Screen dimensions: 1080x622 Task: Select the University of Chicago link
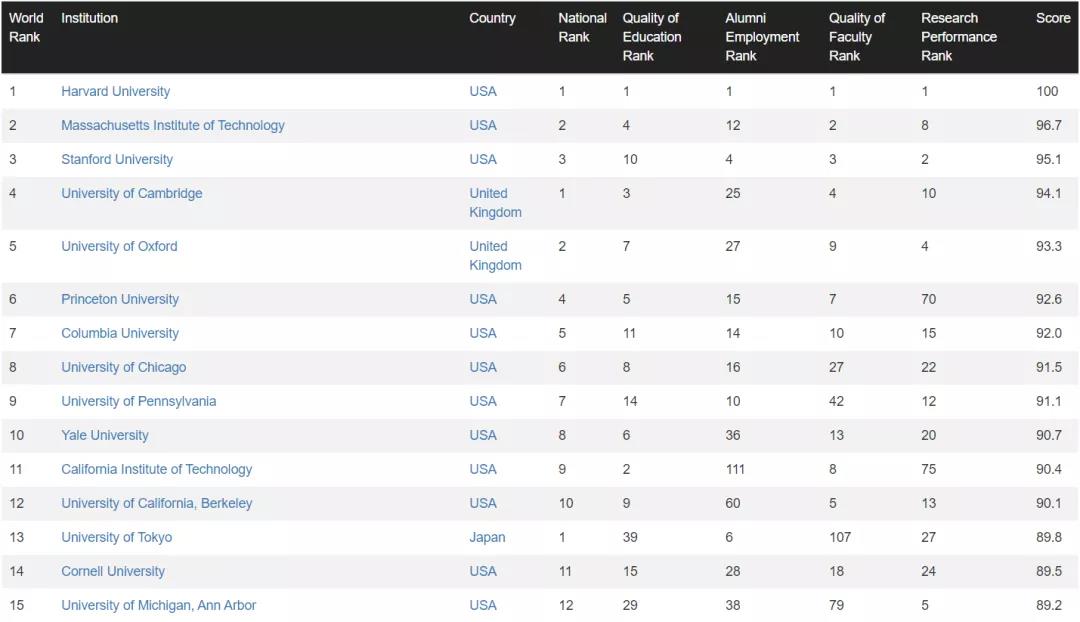point(123,367)
